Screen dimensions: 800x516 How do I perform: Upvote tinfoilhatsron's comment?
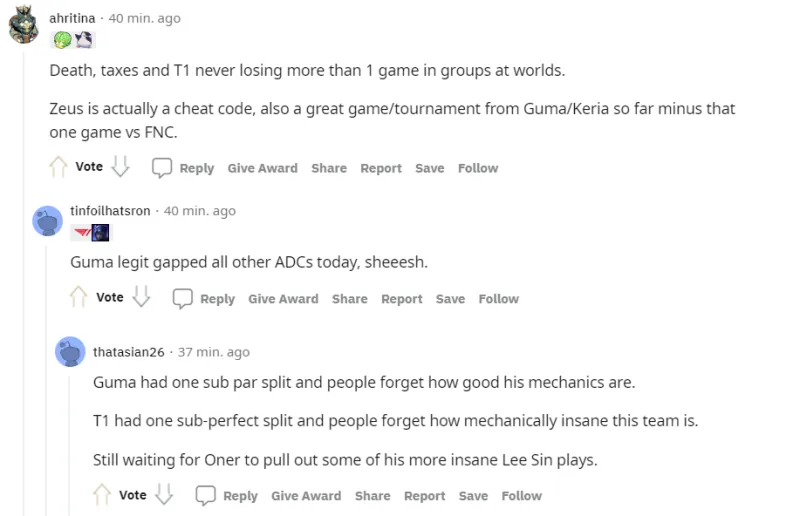[x=79, y=297]
